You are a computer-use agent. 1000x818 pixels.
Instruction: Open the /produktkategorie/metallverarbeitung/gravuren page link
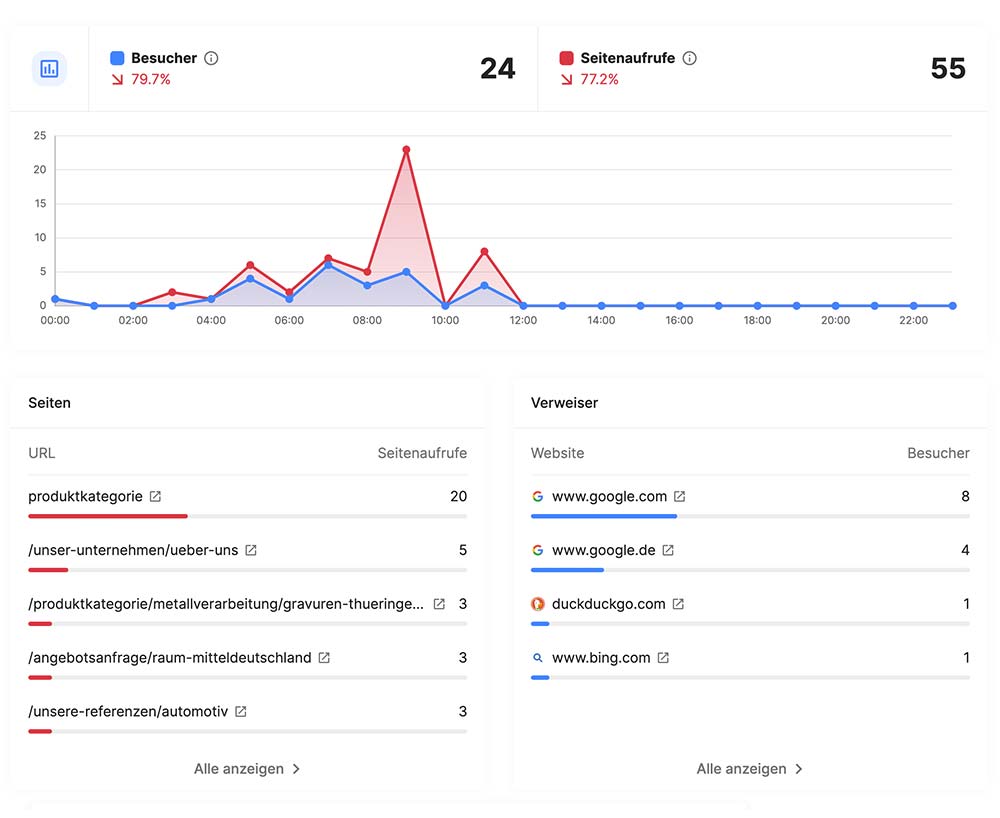(225, 604)
